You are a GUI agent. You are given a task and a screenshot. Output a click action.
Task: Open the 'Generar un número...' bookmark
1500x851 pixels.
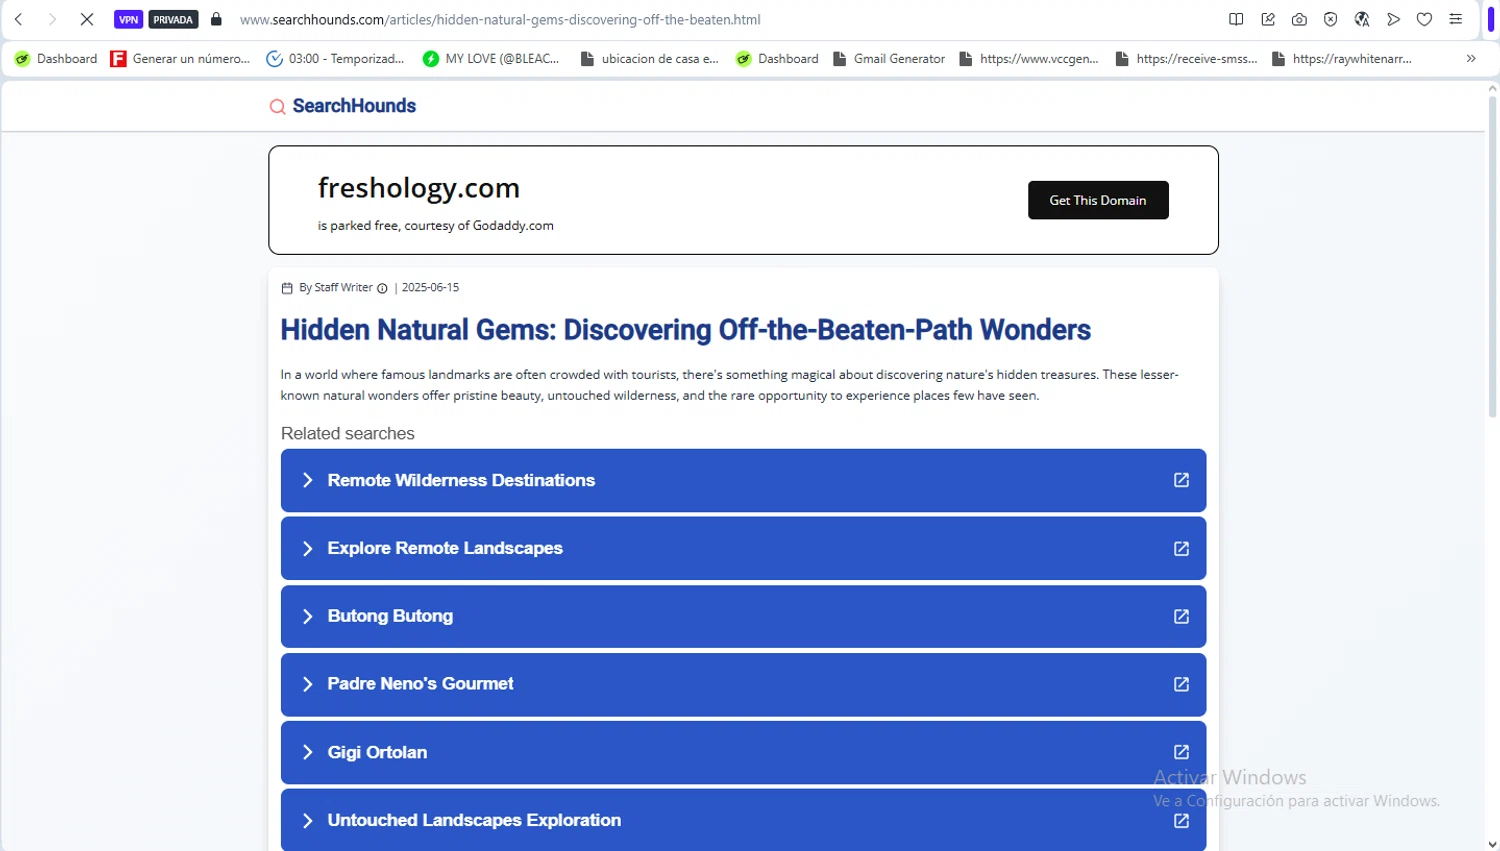tap(180, 59)
